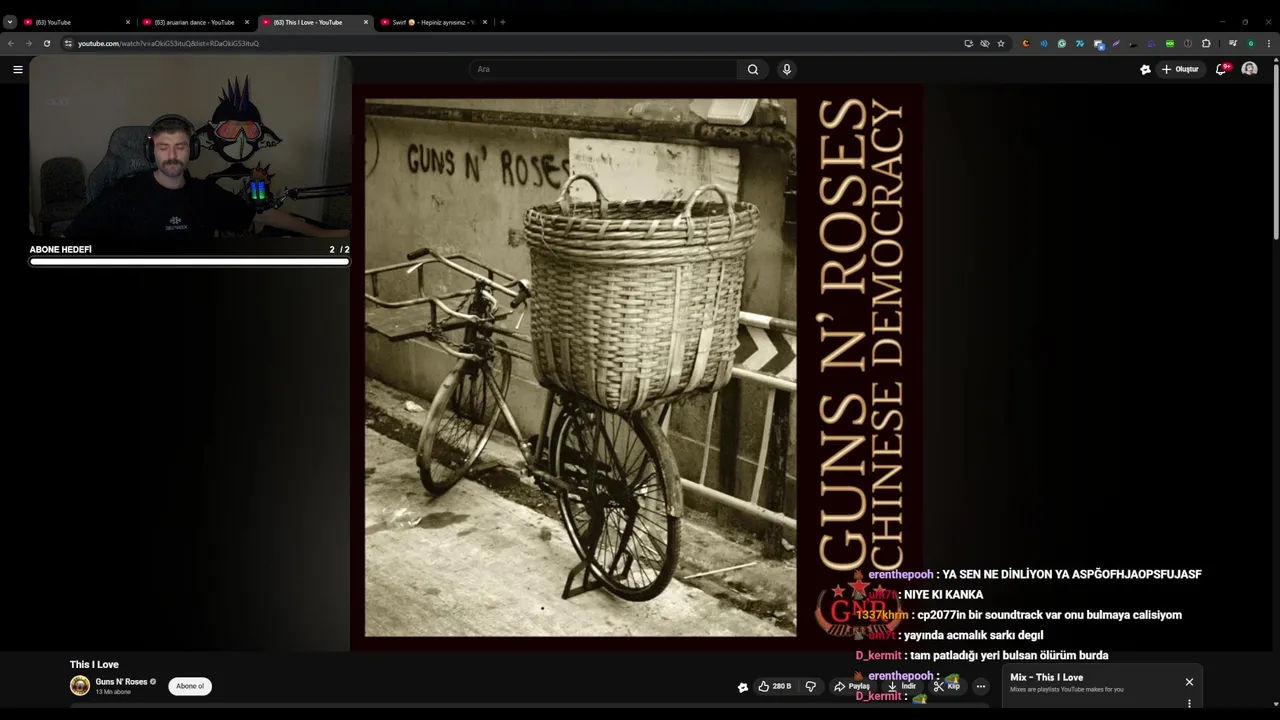Open the media control music-note icon
The width and height of the screenshot is (1280, 720).
(1233, 43)
